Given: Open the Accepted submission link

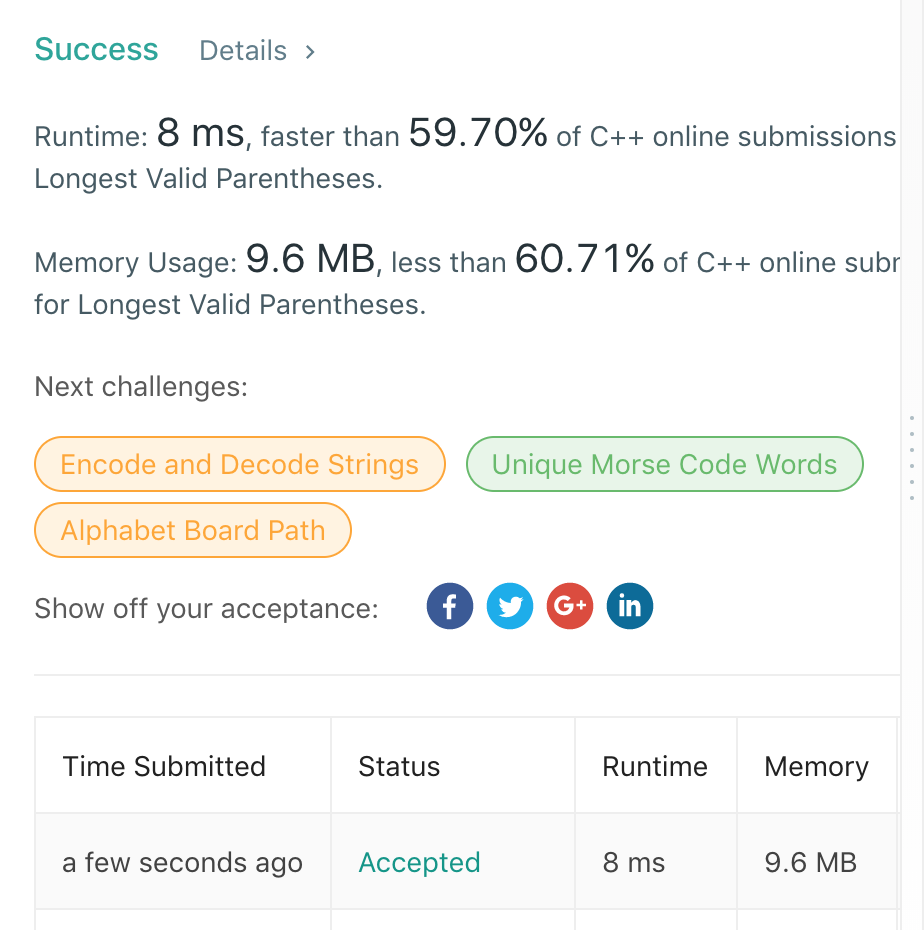Looking at the screenshot, I should 419,862.
